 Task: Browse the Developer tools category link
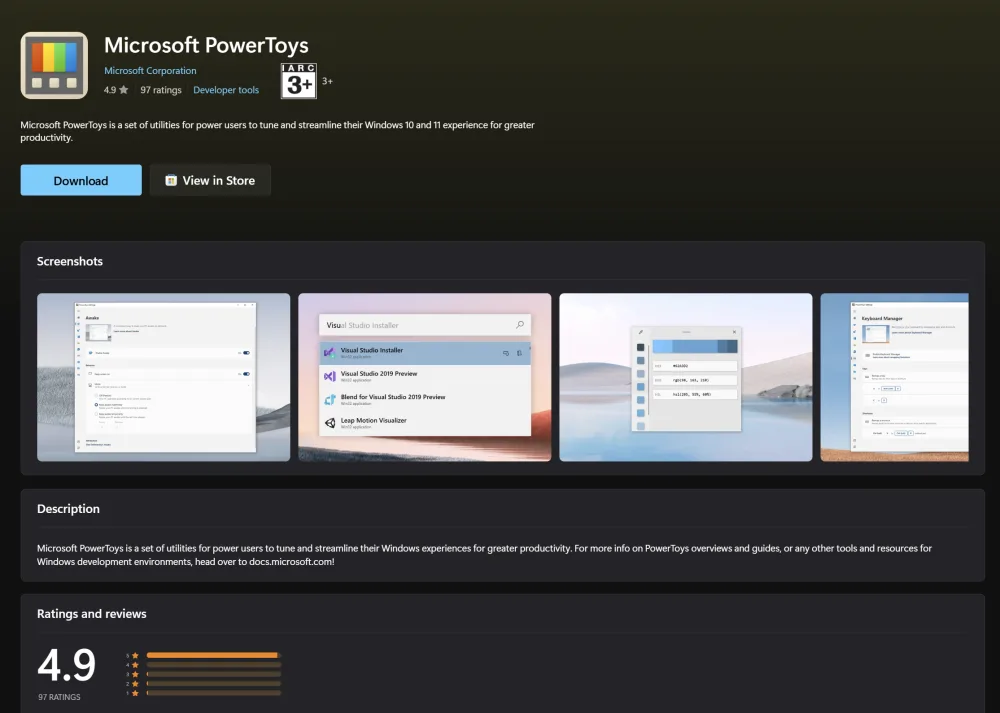pyautogui.click(x=226, y=90)
